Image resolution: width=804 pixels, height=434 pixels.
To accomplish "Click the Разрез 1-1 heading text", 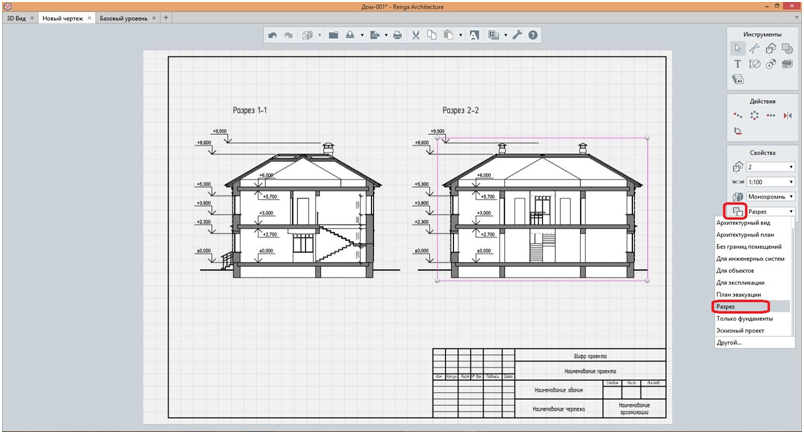I will (x=250, y=110).
